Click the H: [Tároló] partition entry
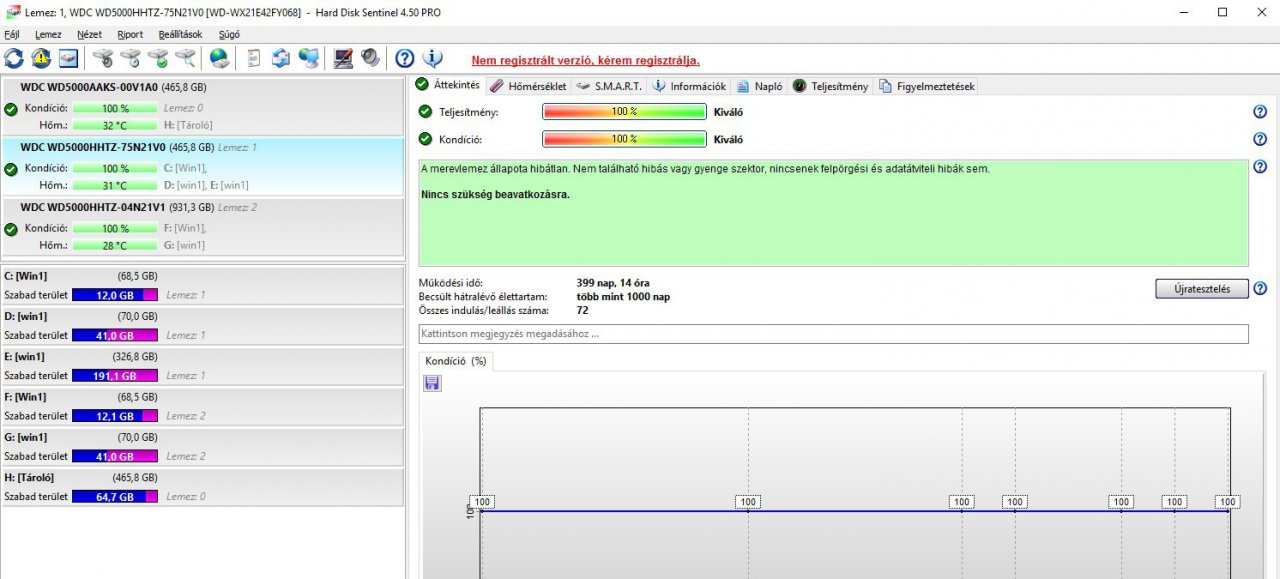This screenshot has width=1280, height=579. (x=203, y=486)
